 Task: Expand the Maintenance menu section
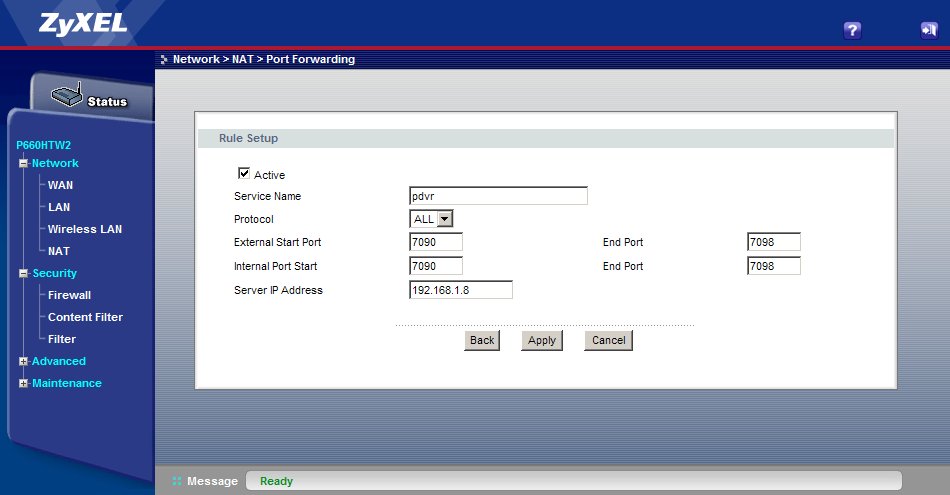click(24, 383)
